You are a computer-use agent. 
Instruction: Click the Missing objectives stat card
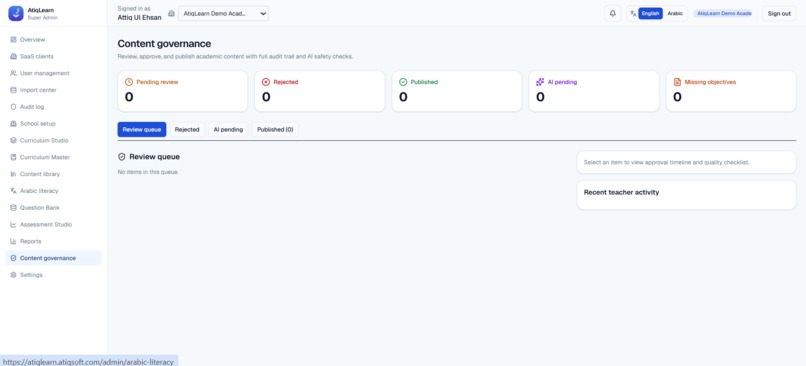pyautogui.click(x=731, y=91)
